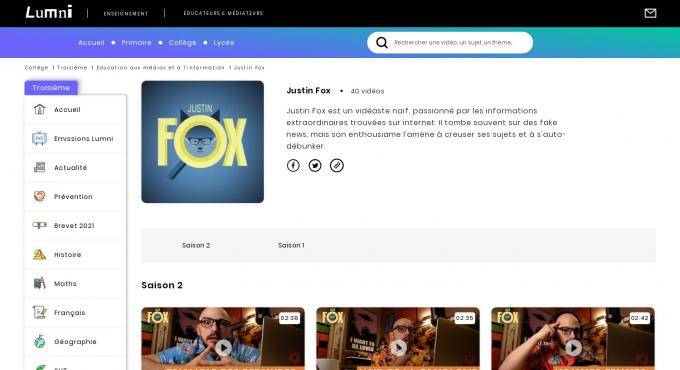Image resolution: width=680 pixels, height=370 pixels.
Task: Click Justin Fox breadcrumb text
Action: 249,68
